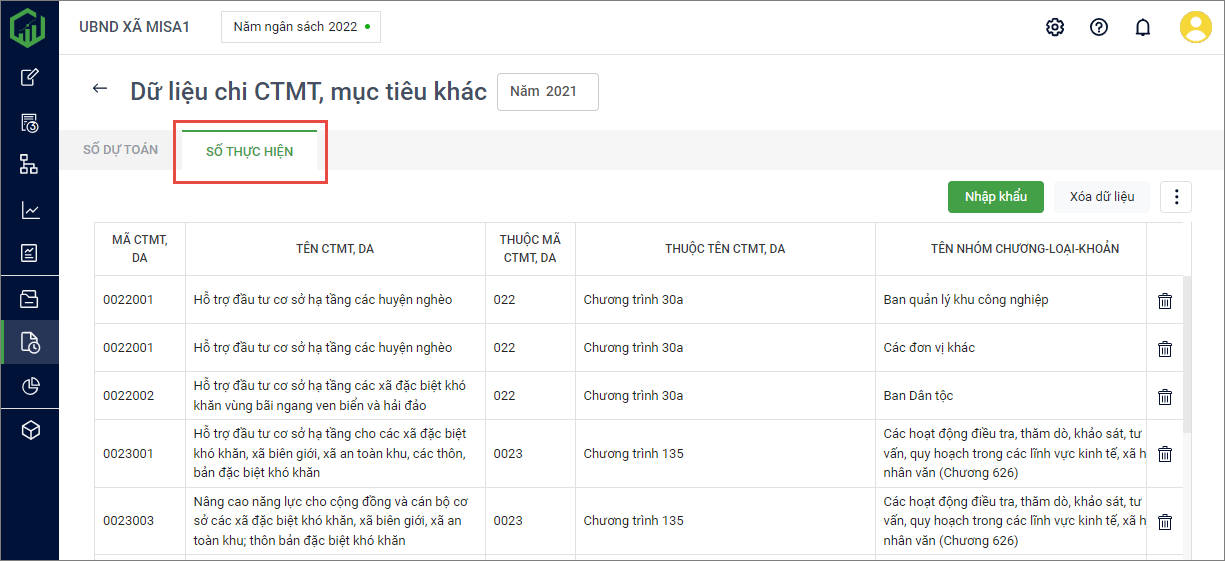Click the Nhập khẩu button
This screenshot has width=1225, height=561.
click(x=995, y=197)
